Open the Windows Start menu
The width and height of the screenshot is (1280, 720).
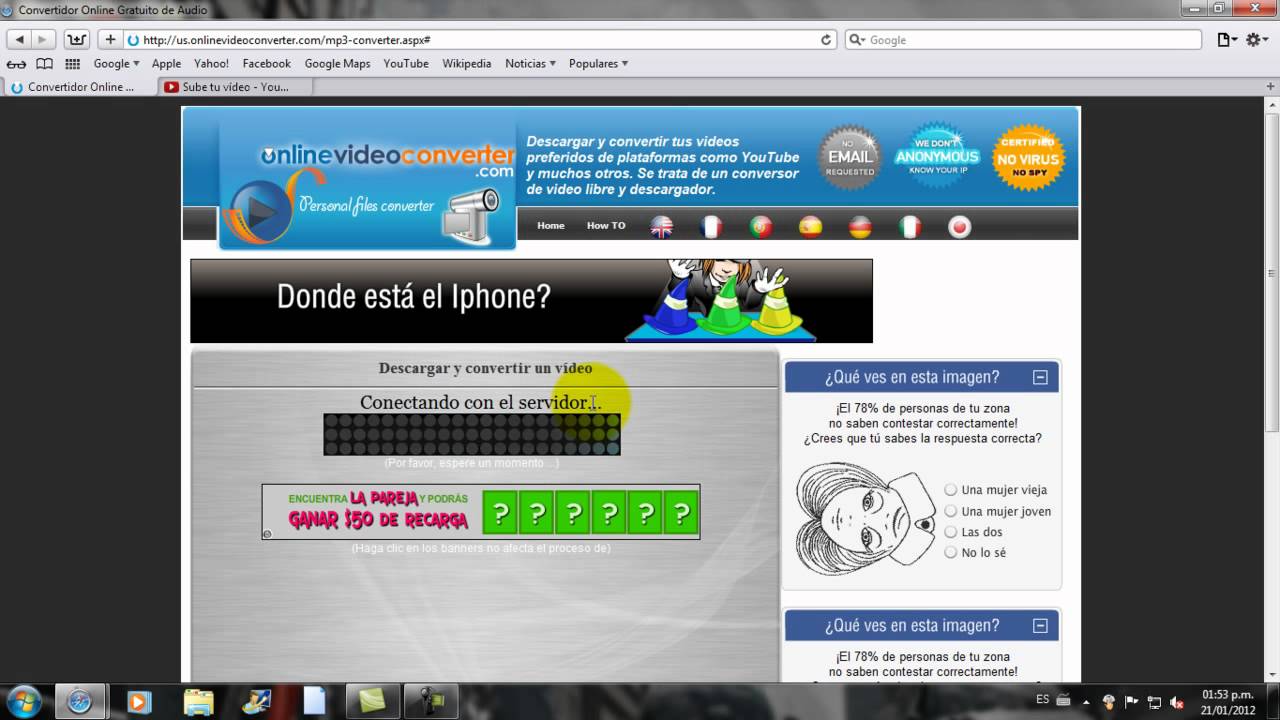tap(23, 701)
